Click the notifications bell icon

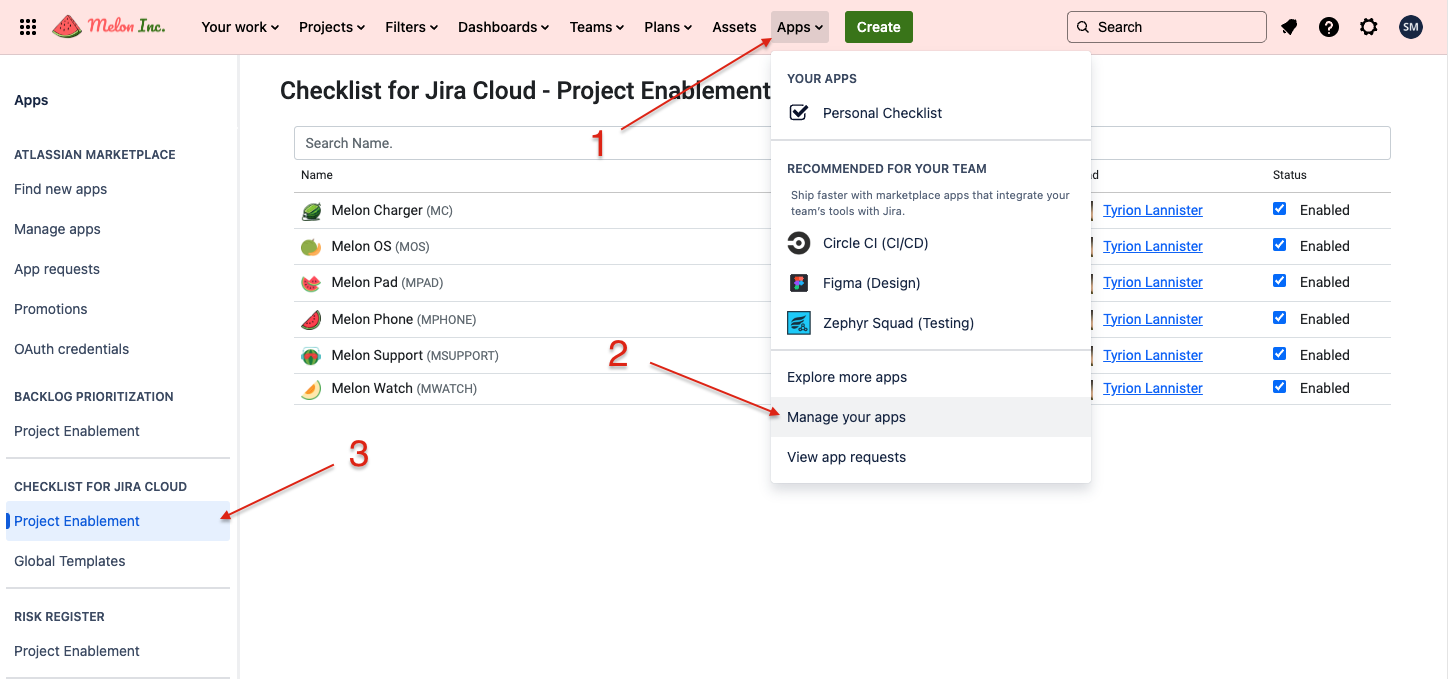pyautogui.click(x=1289, y=27)
